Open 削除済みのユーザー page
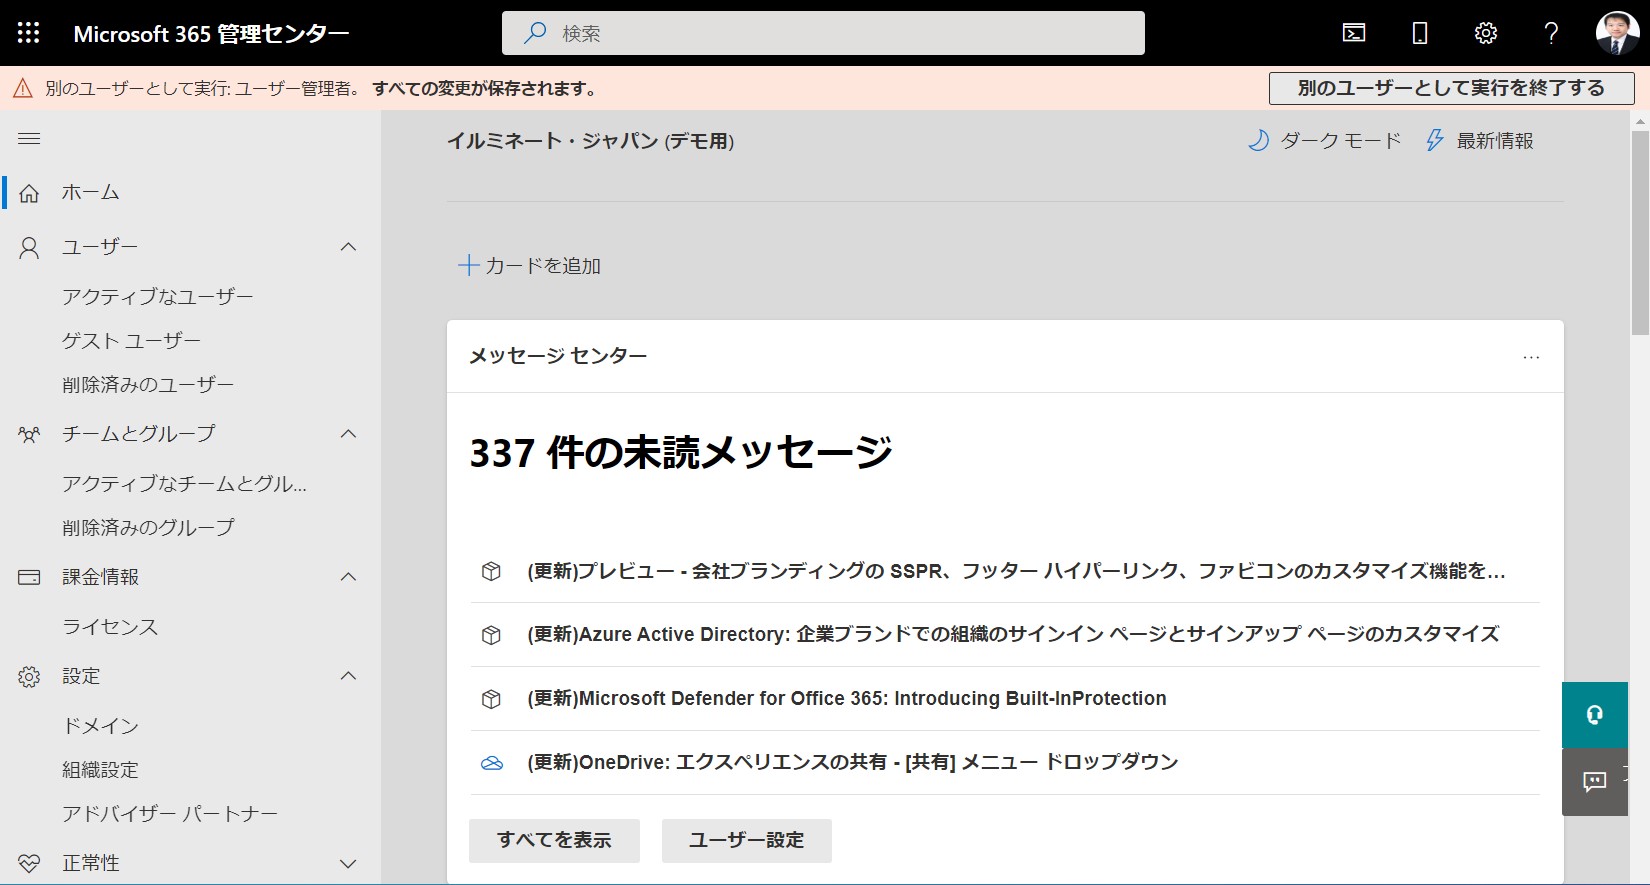 pyautogui.click(x=148, y=385)
